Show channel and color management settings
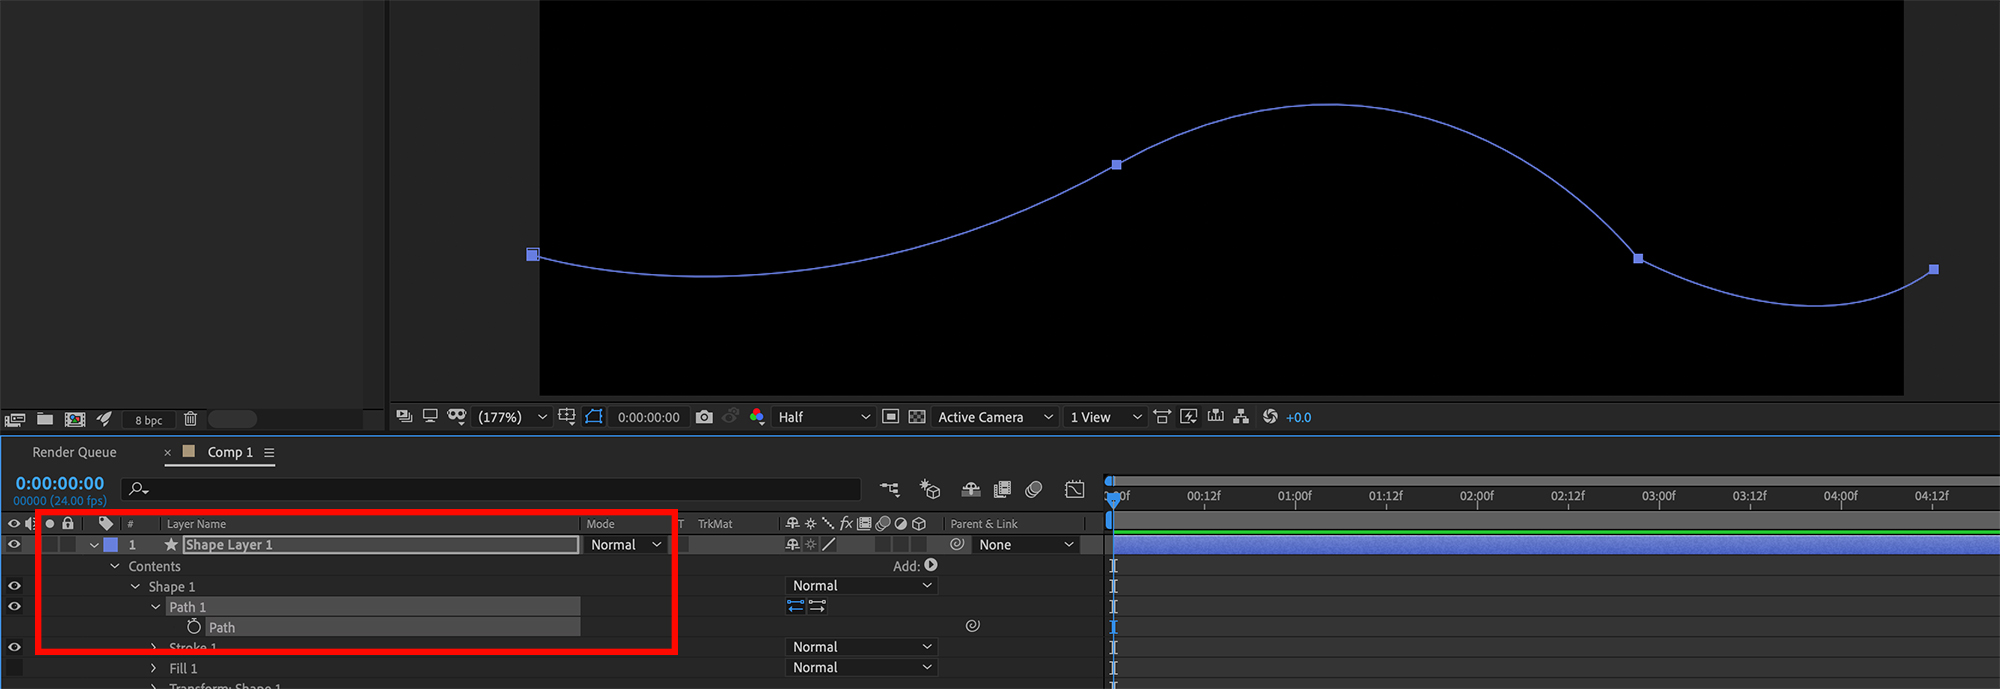 tap(757, 416)
